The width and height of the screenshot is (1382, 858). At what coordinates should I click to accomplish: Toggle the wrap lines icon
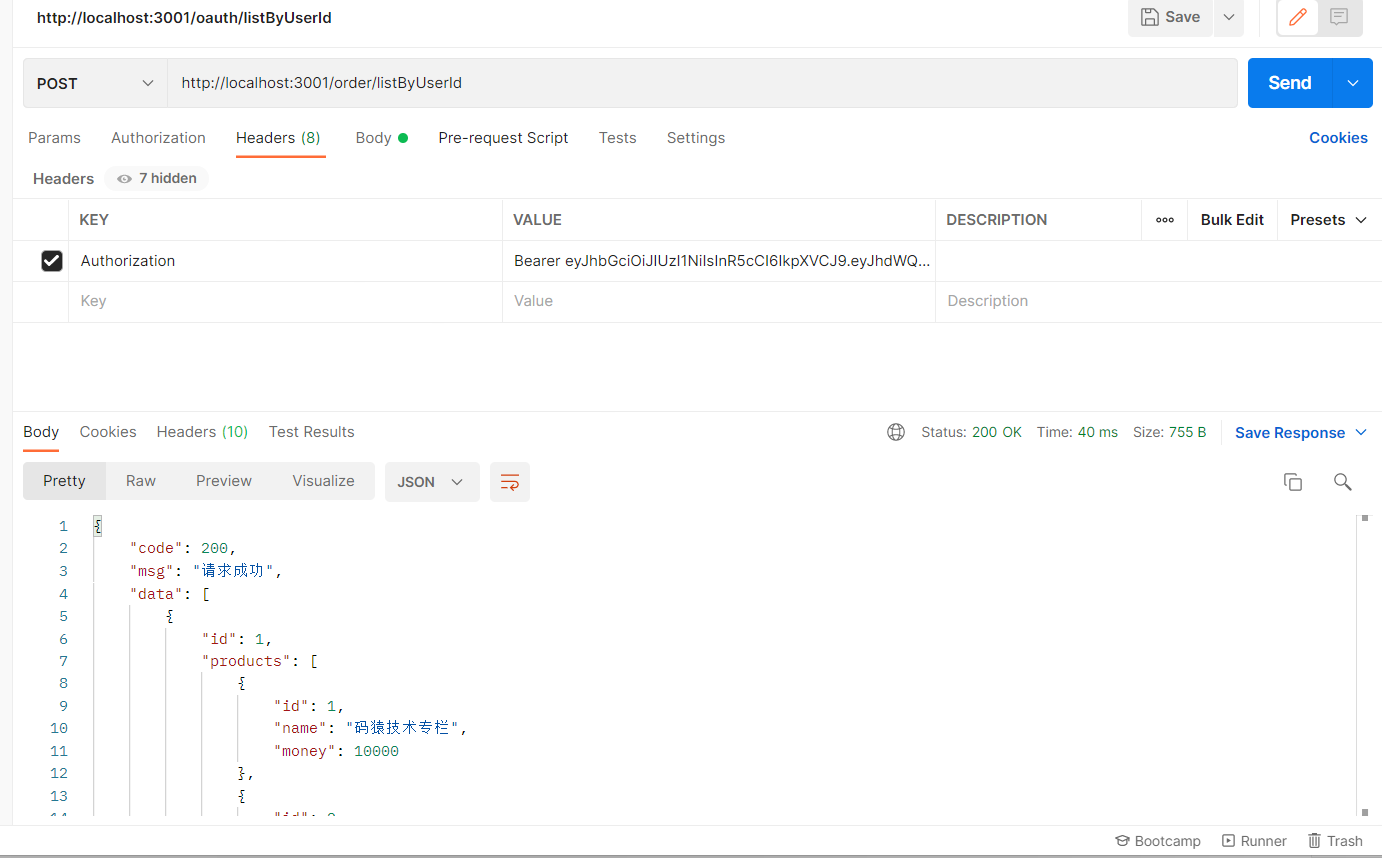pos(509,482)
